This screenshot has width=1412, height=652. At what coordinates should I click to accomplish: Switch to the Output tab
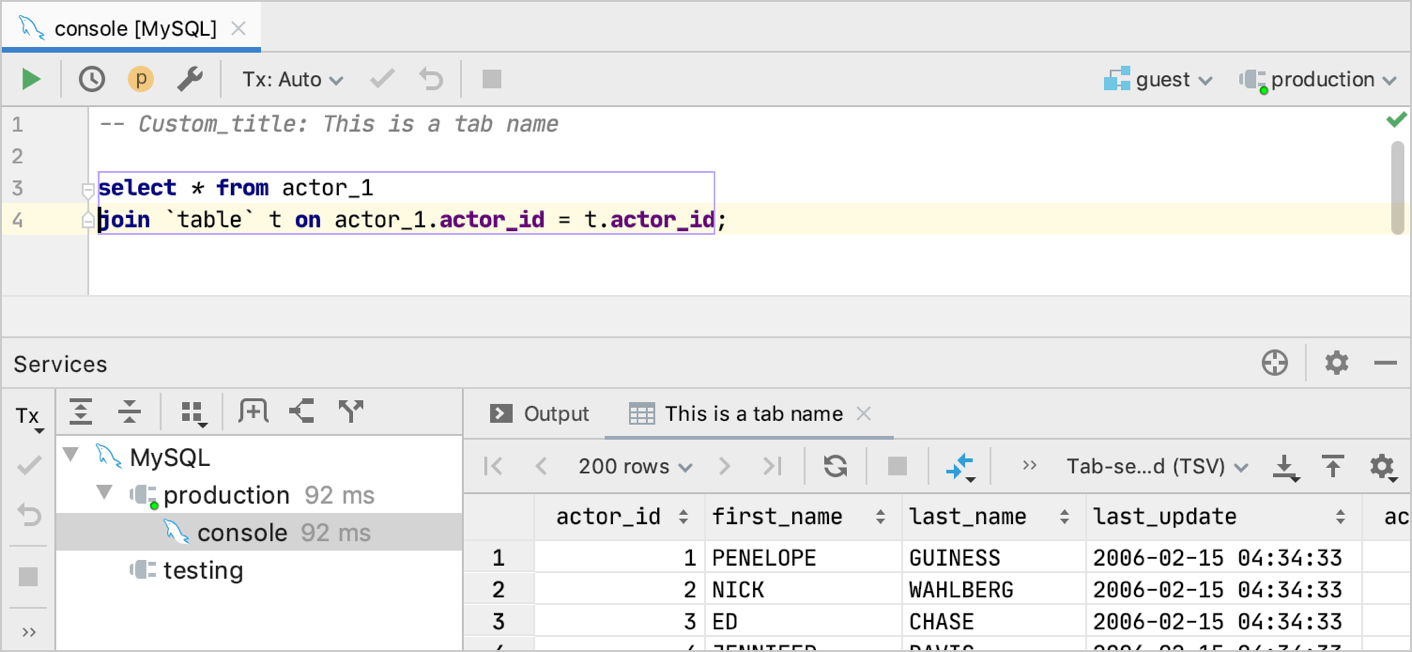[x=542, y=414]
